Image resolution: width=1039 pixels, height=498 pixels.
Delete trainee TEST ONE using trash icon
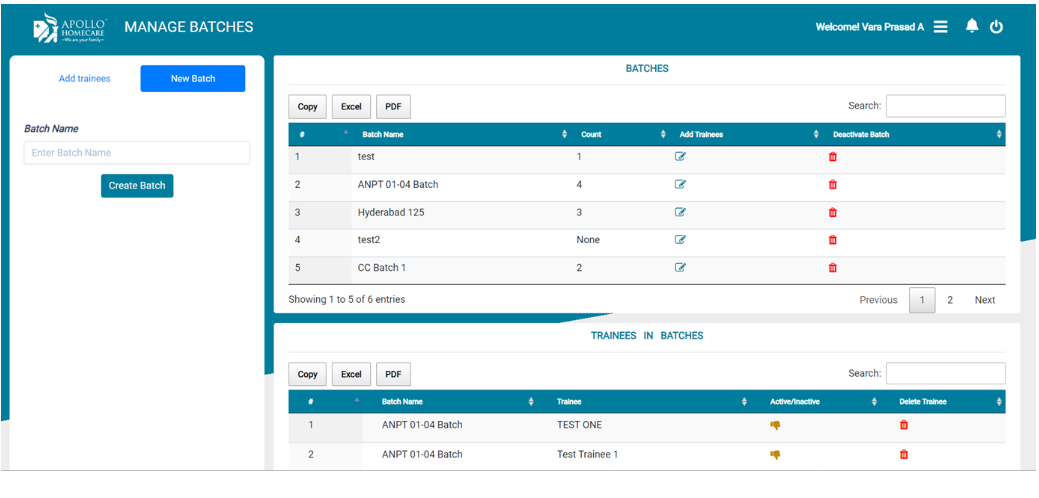point(904,425)
